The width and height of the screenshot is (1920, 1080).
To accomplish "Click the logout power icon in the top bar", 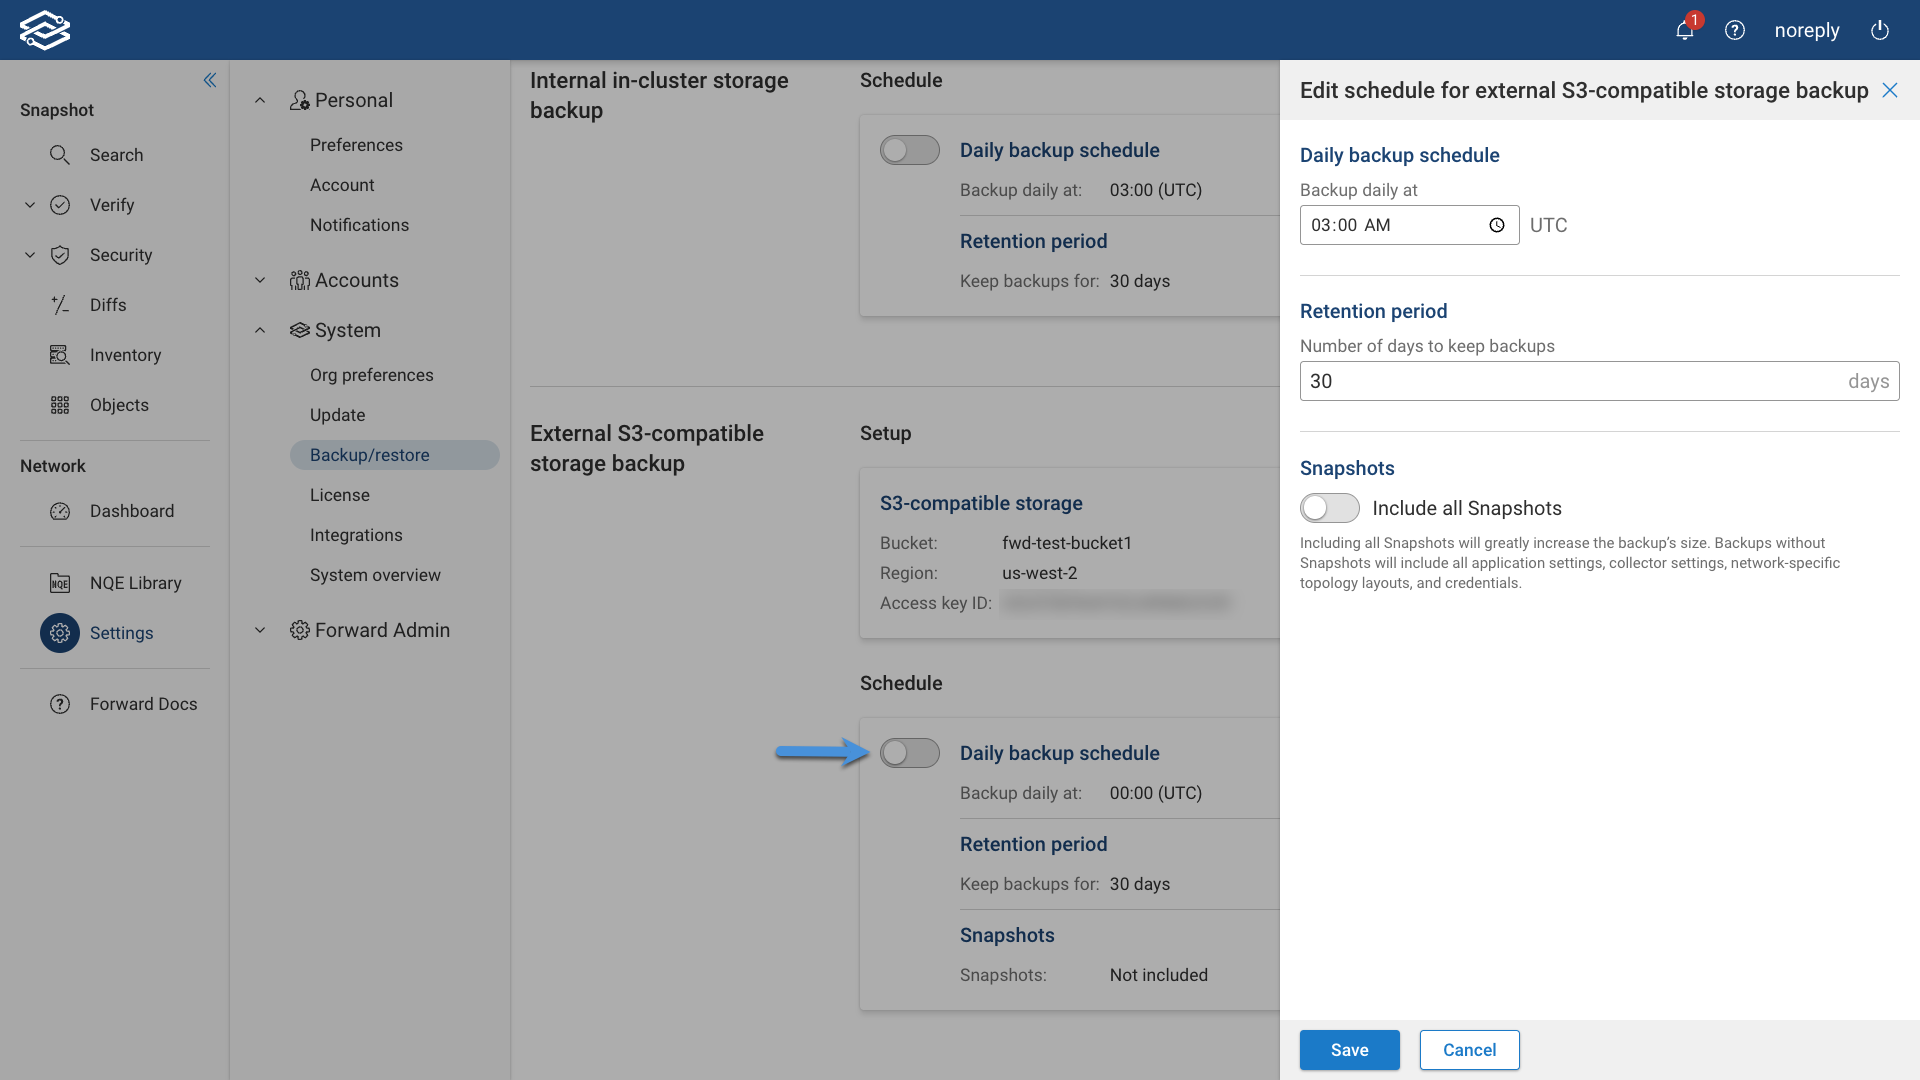I will coord(1879,30).
